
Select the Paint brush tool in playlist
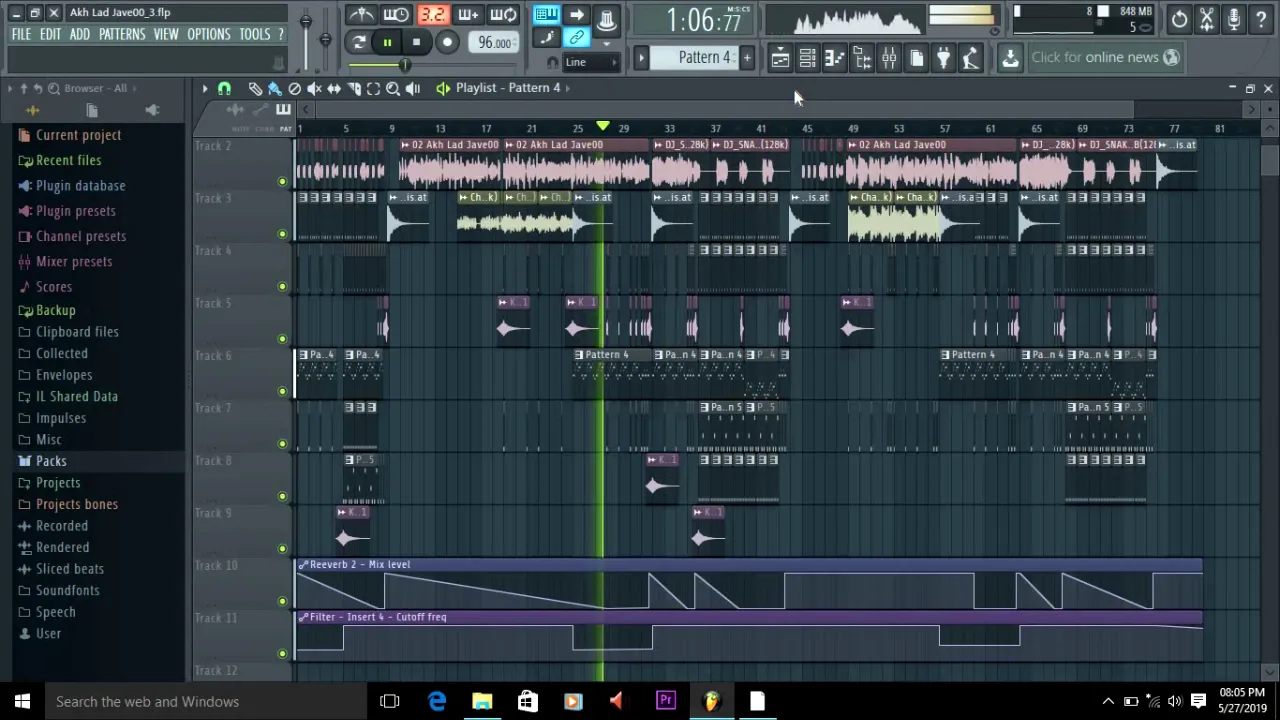click(275, 88)
